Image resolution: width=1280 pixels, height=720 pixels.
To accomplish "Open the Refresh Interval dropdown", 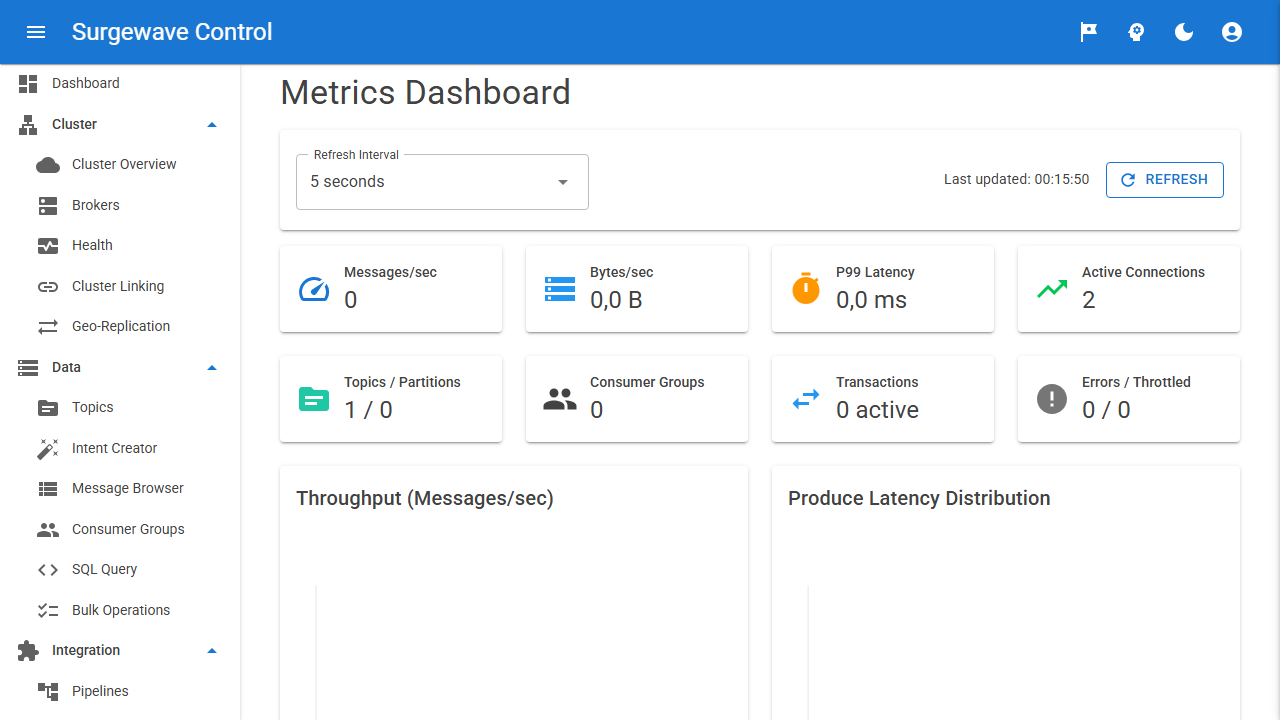I will point(442,182).
